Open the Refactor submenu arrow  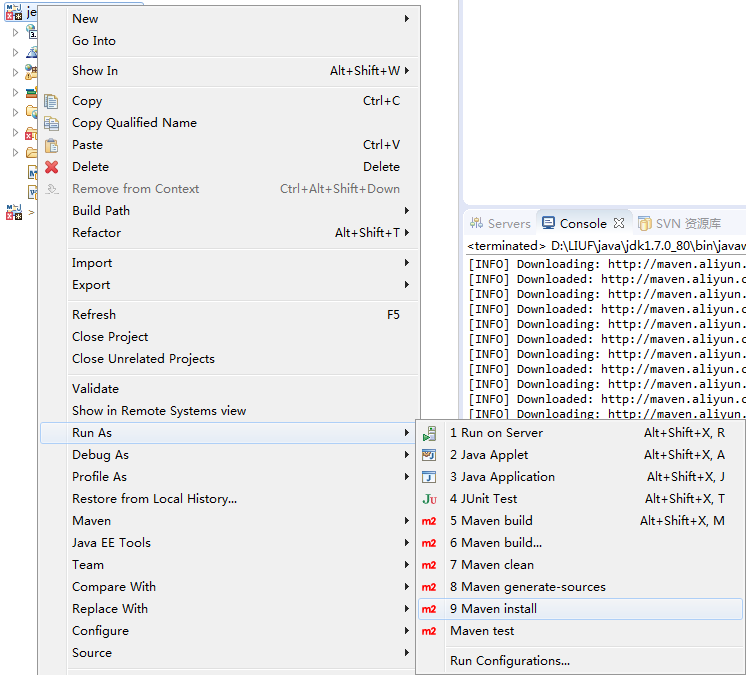click(407, 232)
